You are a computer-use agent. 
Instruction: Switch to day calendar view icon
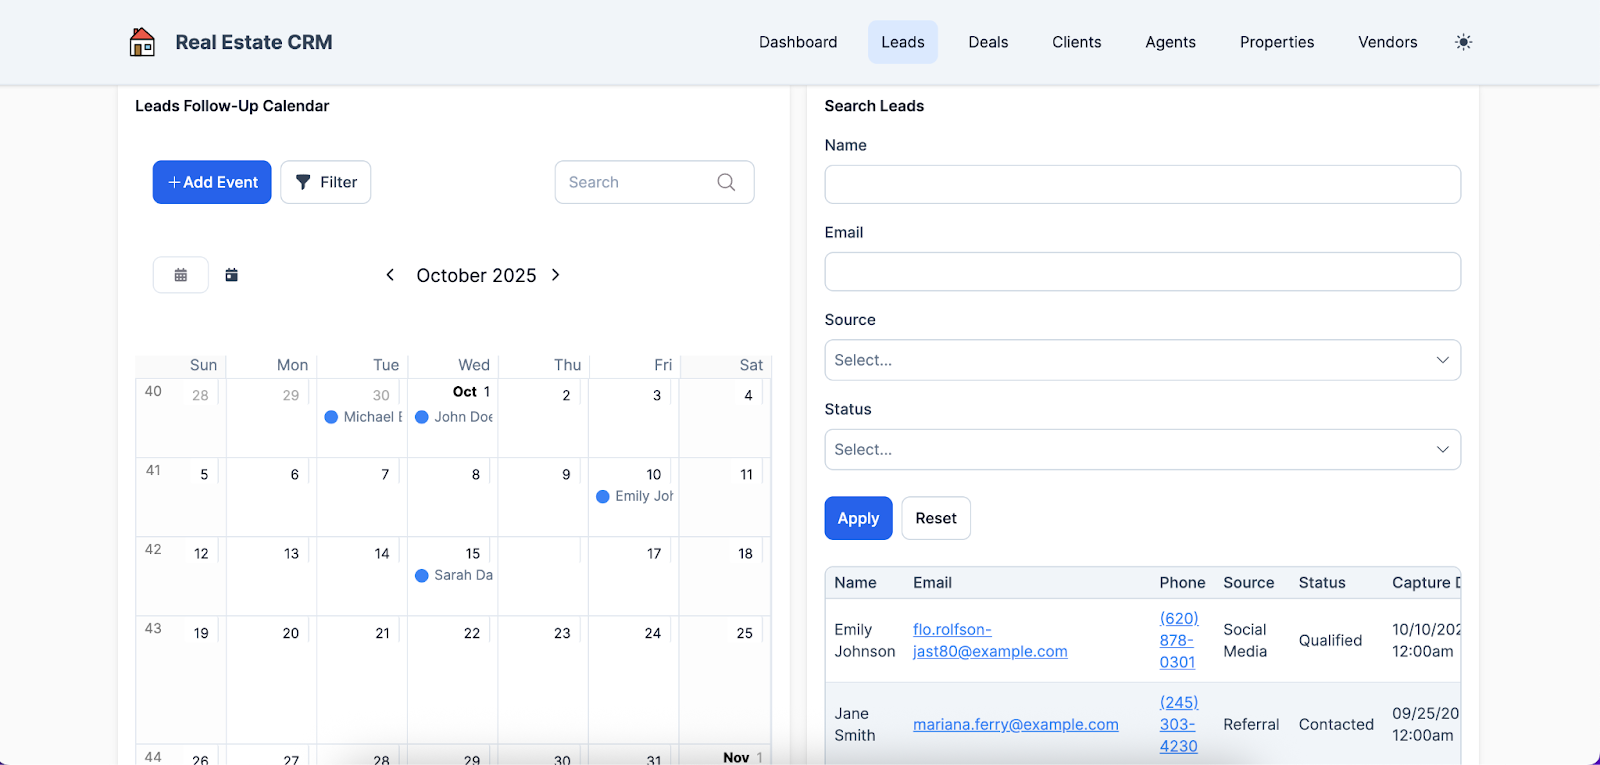click(x=232, y=275)
